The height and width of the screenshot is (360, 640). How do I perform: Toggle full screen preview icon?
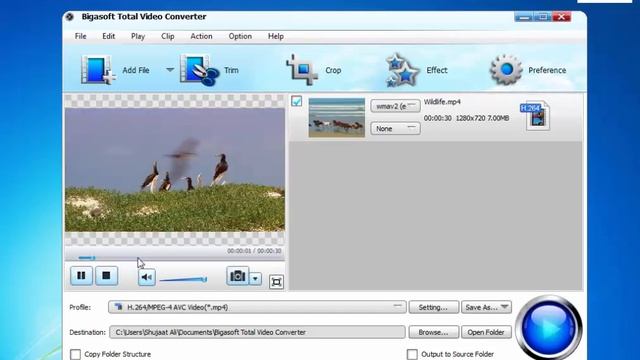(x=276, y=282)
